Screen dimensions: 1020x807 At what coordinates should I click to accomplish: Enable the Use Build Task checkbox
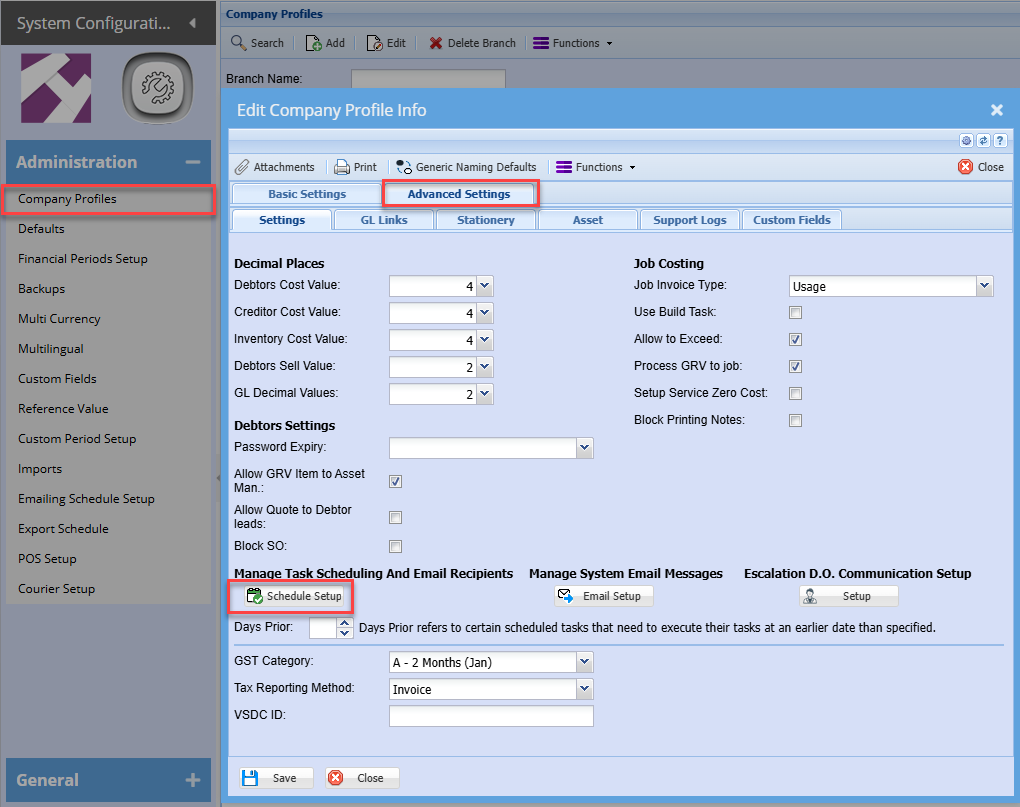point(795,313)
